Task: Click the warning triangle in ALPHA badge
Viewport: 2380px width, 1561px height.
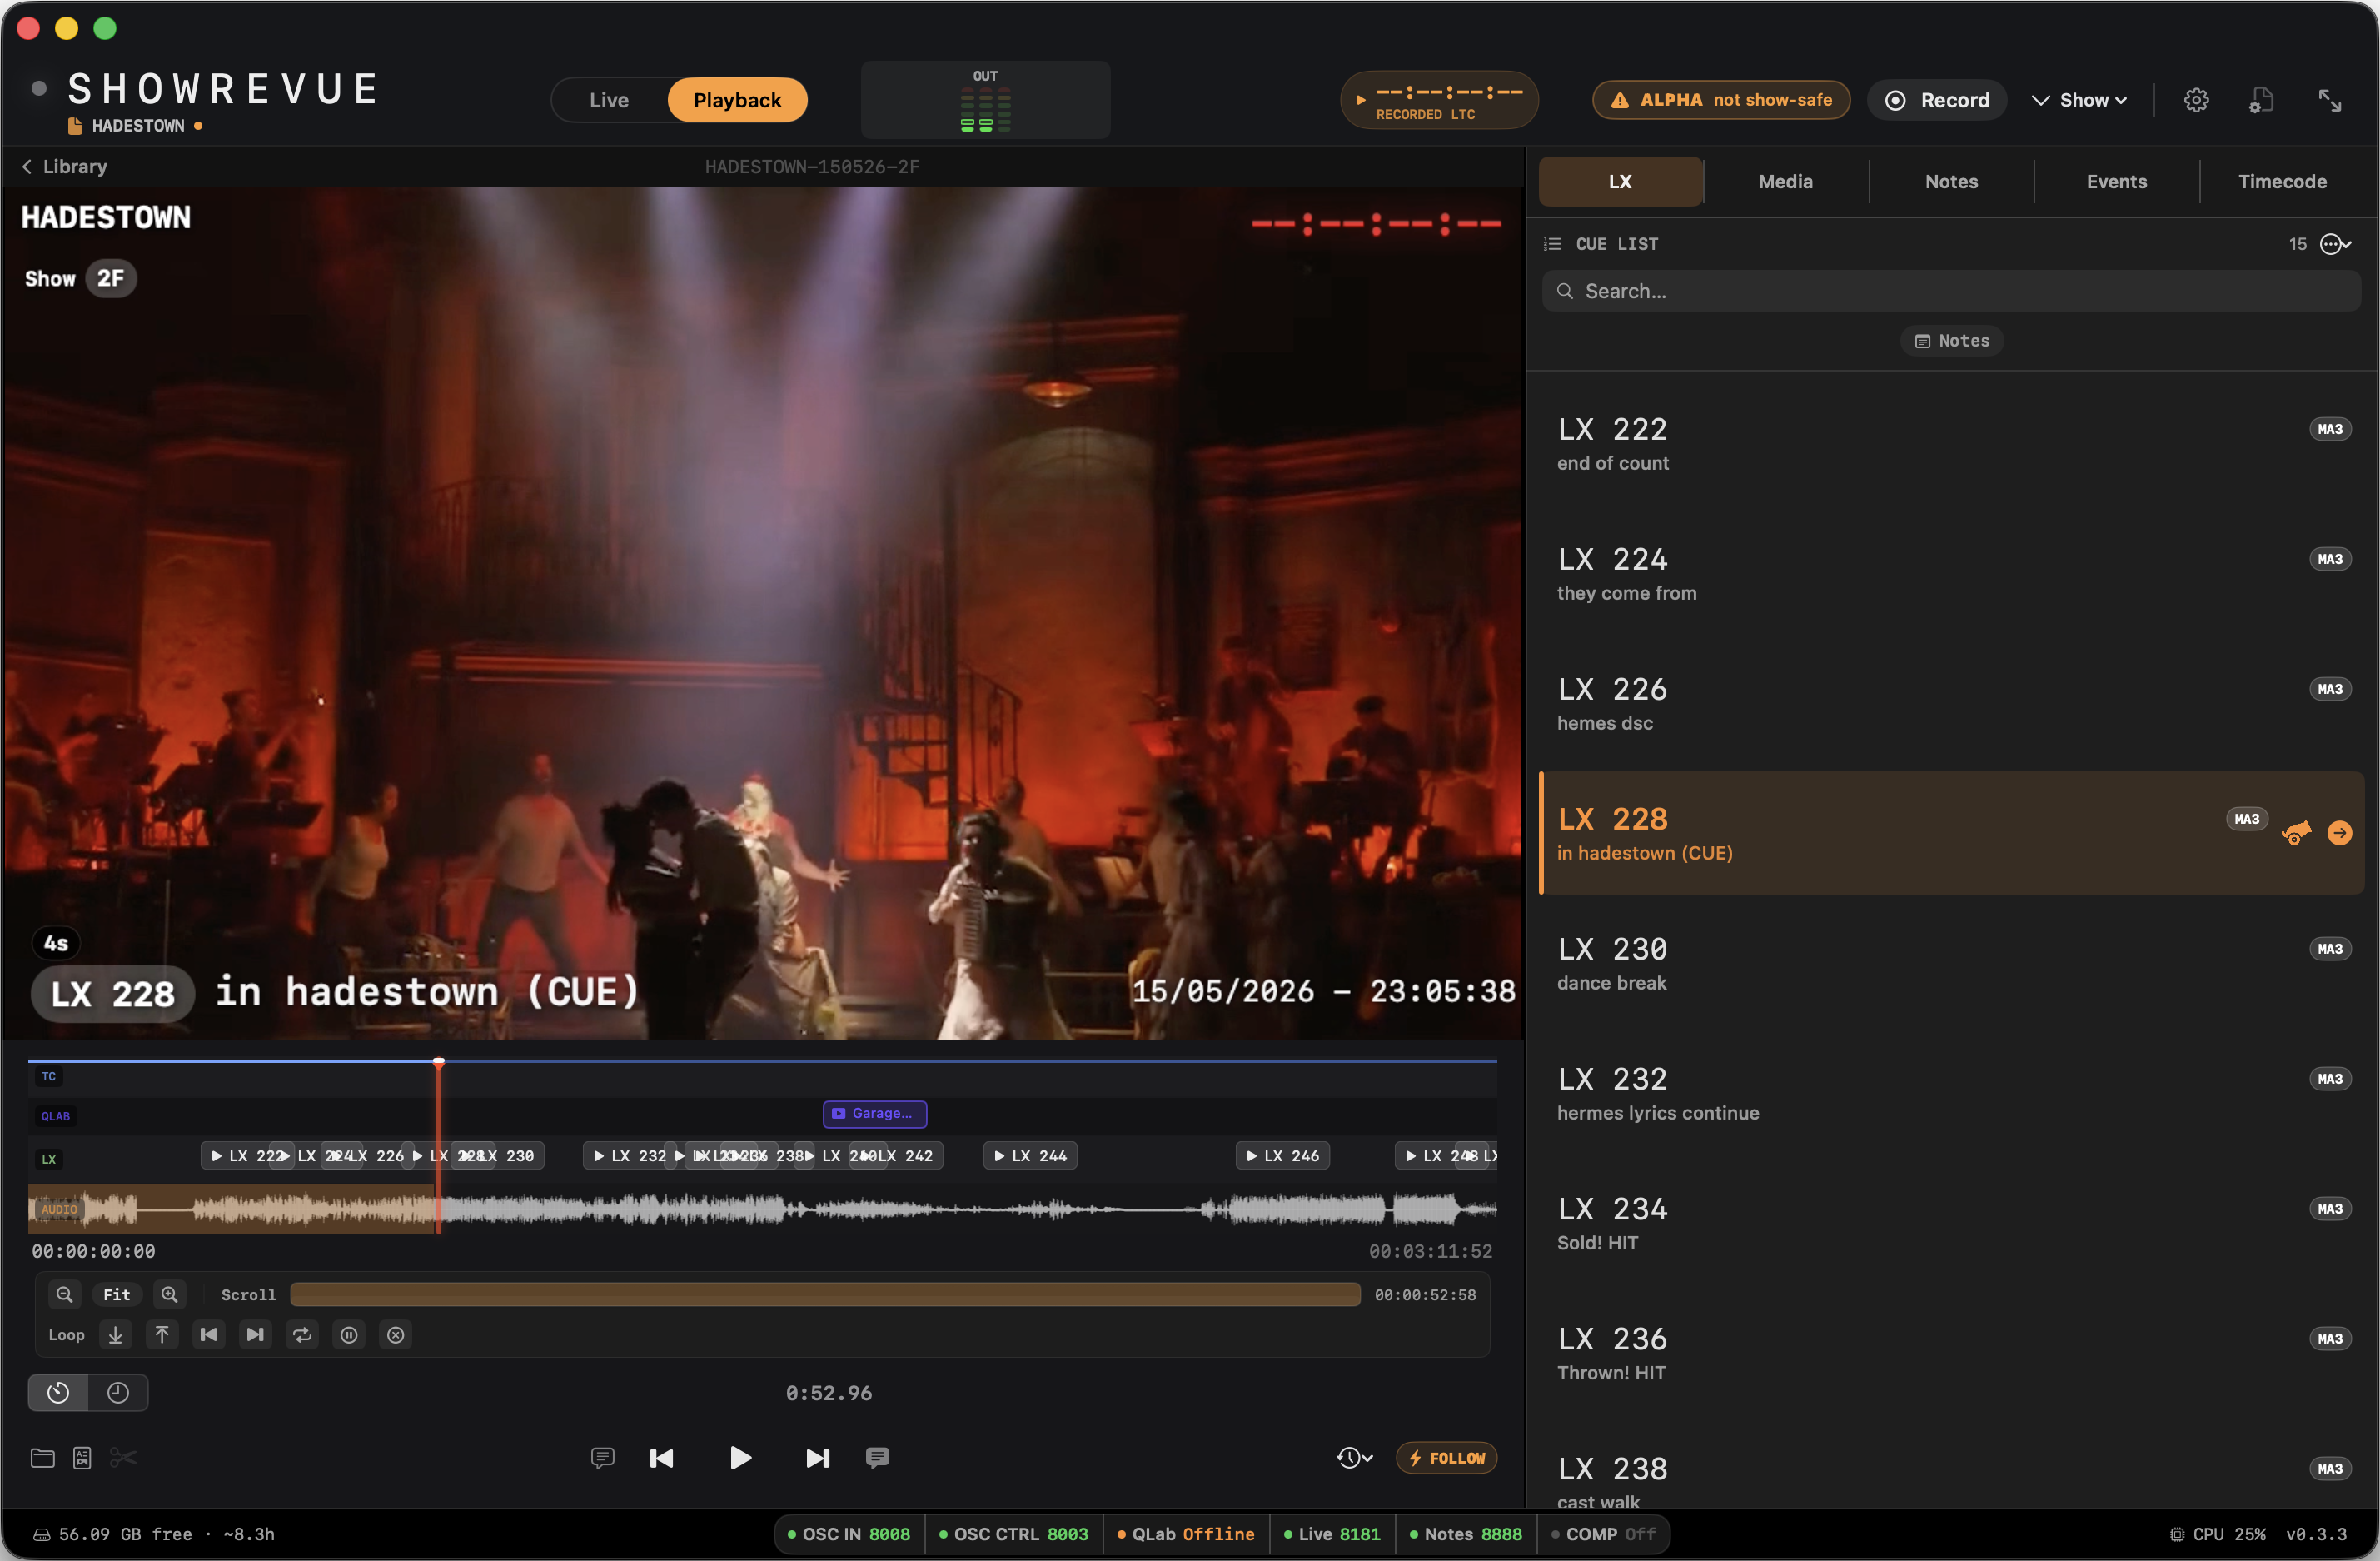Action: (1620, 100)
